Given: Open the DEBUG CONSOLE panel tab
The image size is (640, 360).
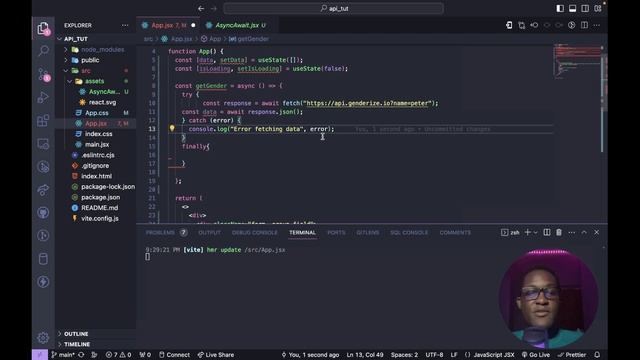Looking at the screenshot, I should (255, 232).
